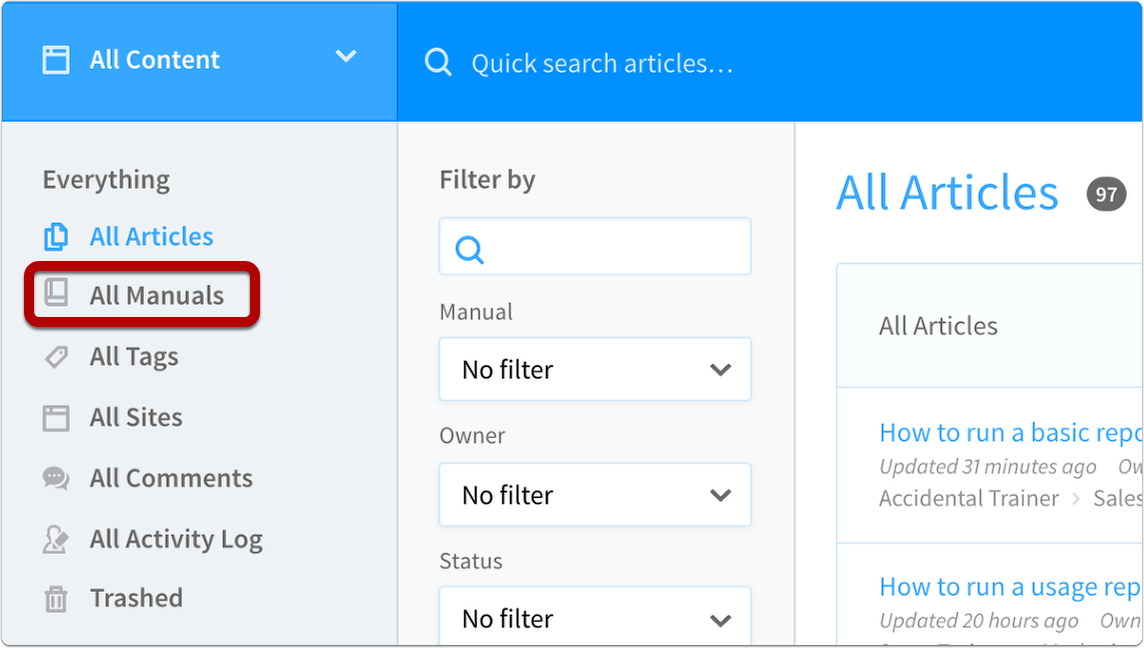
Task: Click the Trashed bin icon
Action: [x=56, y=599]
